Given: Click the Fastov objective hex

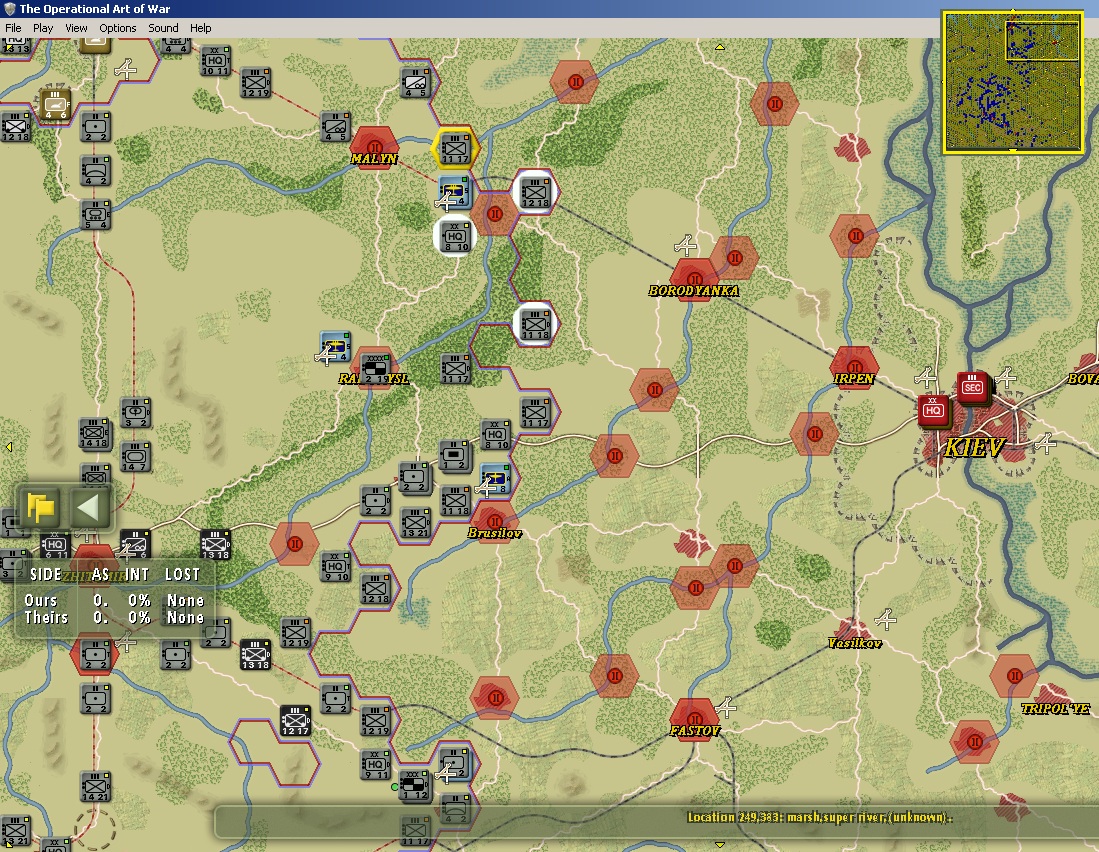Looking at the screenshot, I should tap(695, 719).
